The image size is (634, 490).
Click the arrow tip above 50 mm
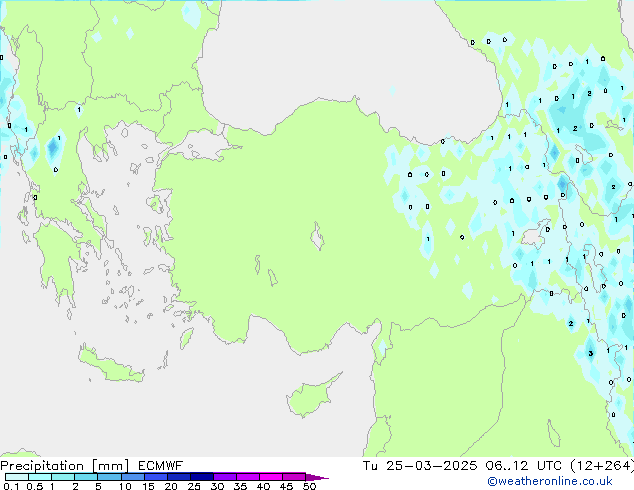click(x=317, y=477)
